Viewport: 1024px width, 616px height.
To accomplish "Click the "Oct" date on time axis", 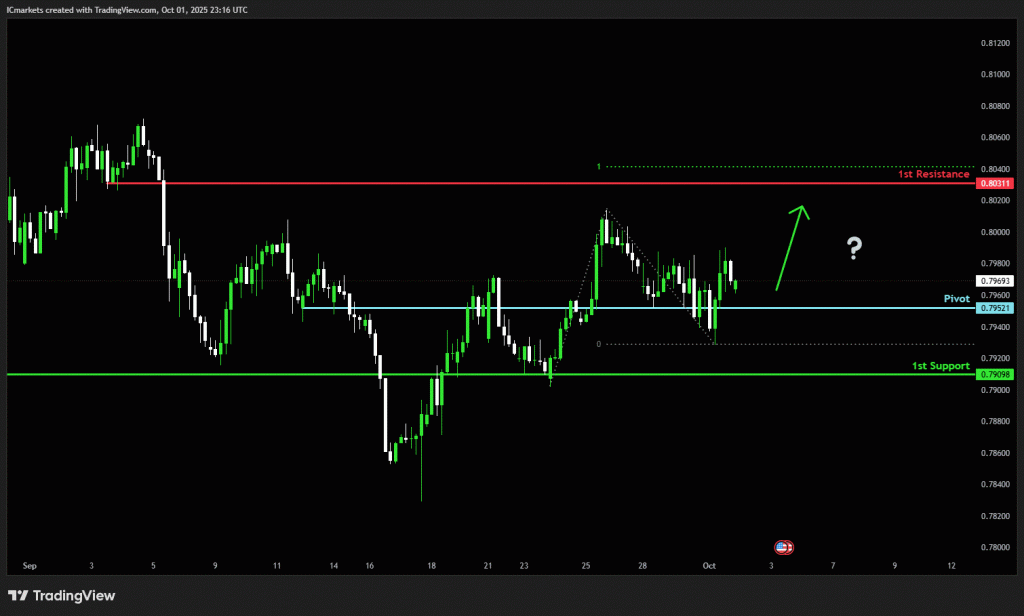I will click(x=709, y=566).
